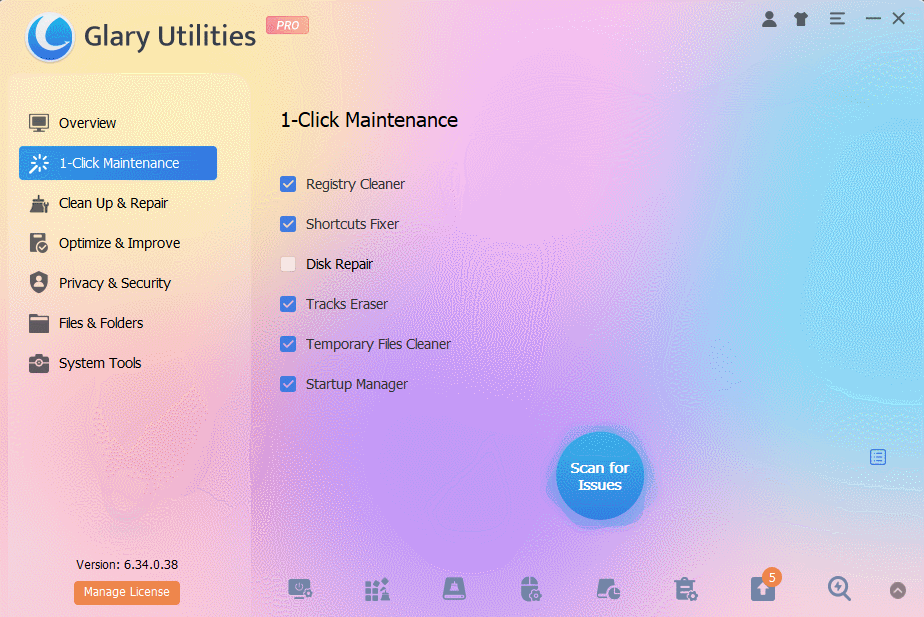
Task: Click the Version: 6.34.0.38 text
Action: (x=127, y=565)
